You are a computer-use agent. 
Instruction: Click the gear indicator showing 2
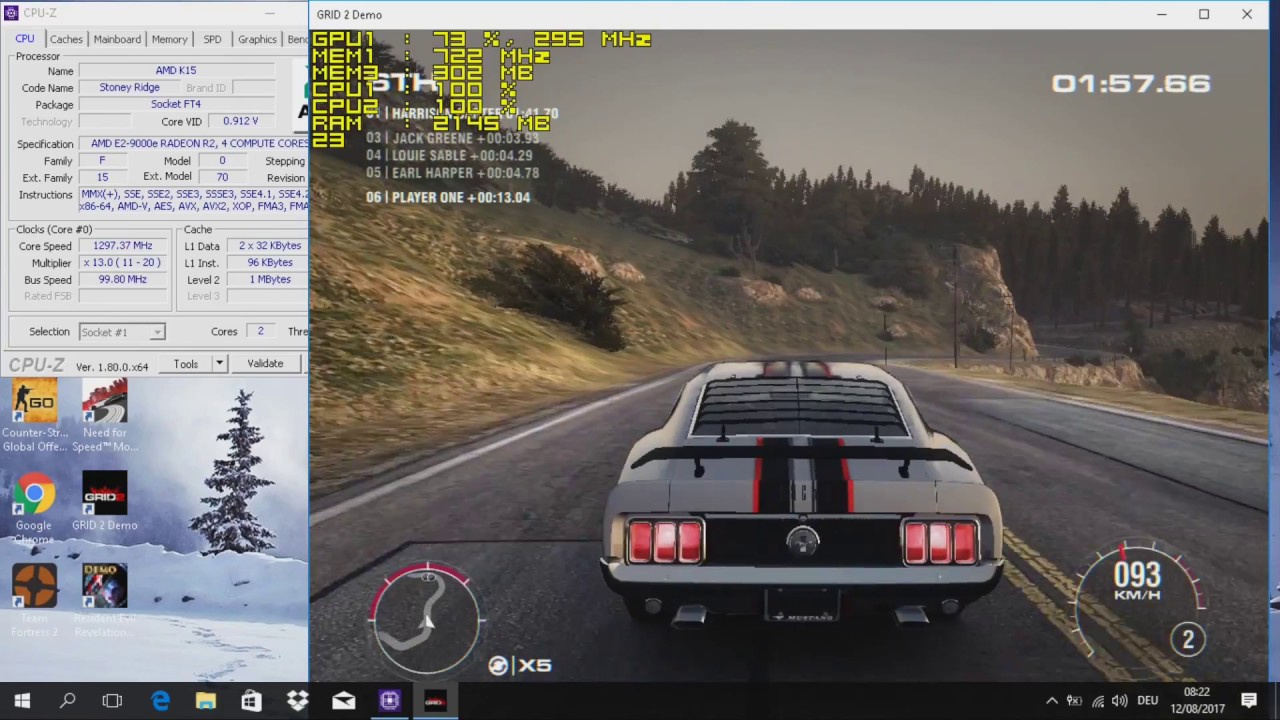click(1188, 639)
